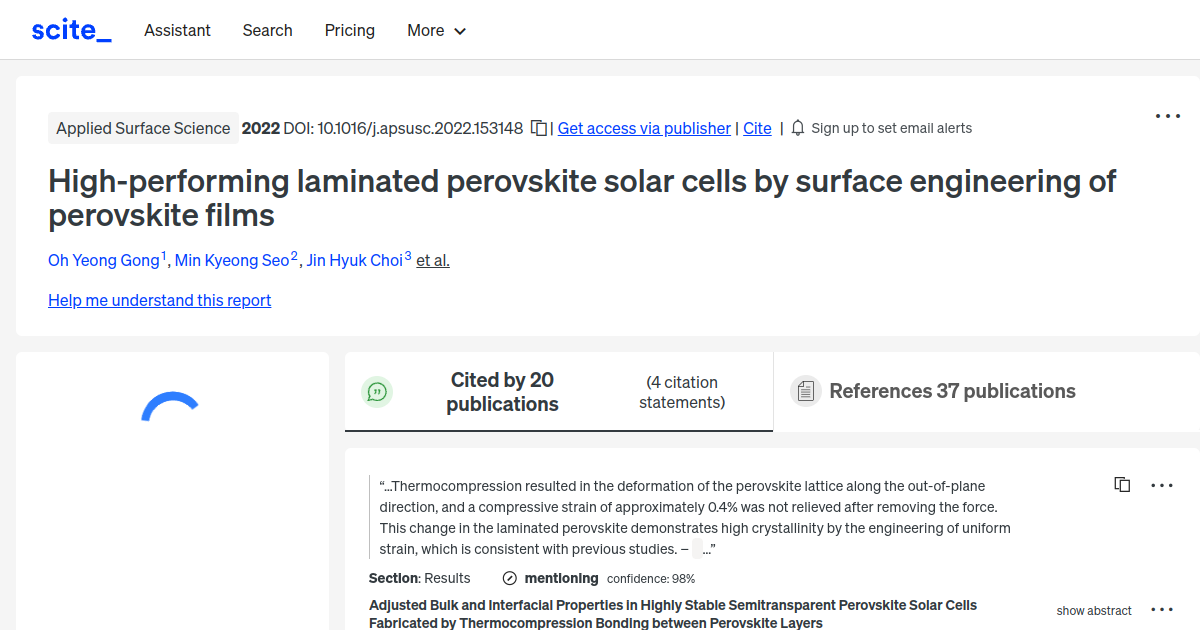
Task: Open Get access via publisher link
Action: point(644,128)
